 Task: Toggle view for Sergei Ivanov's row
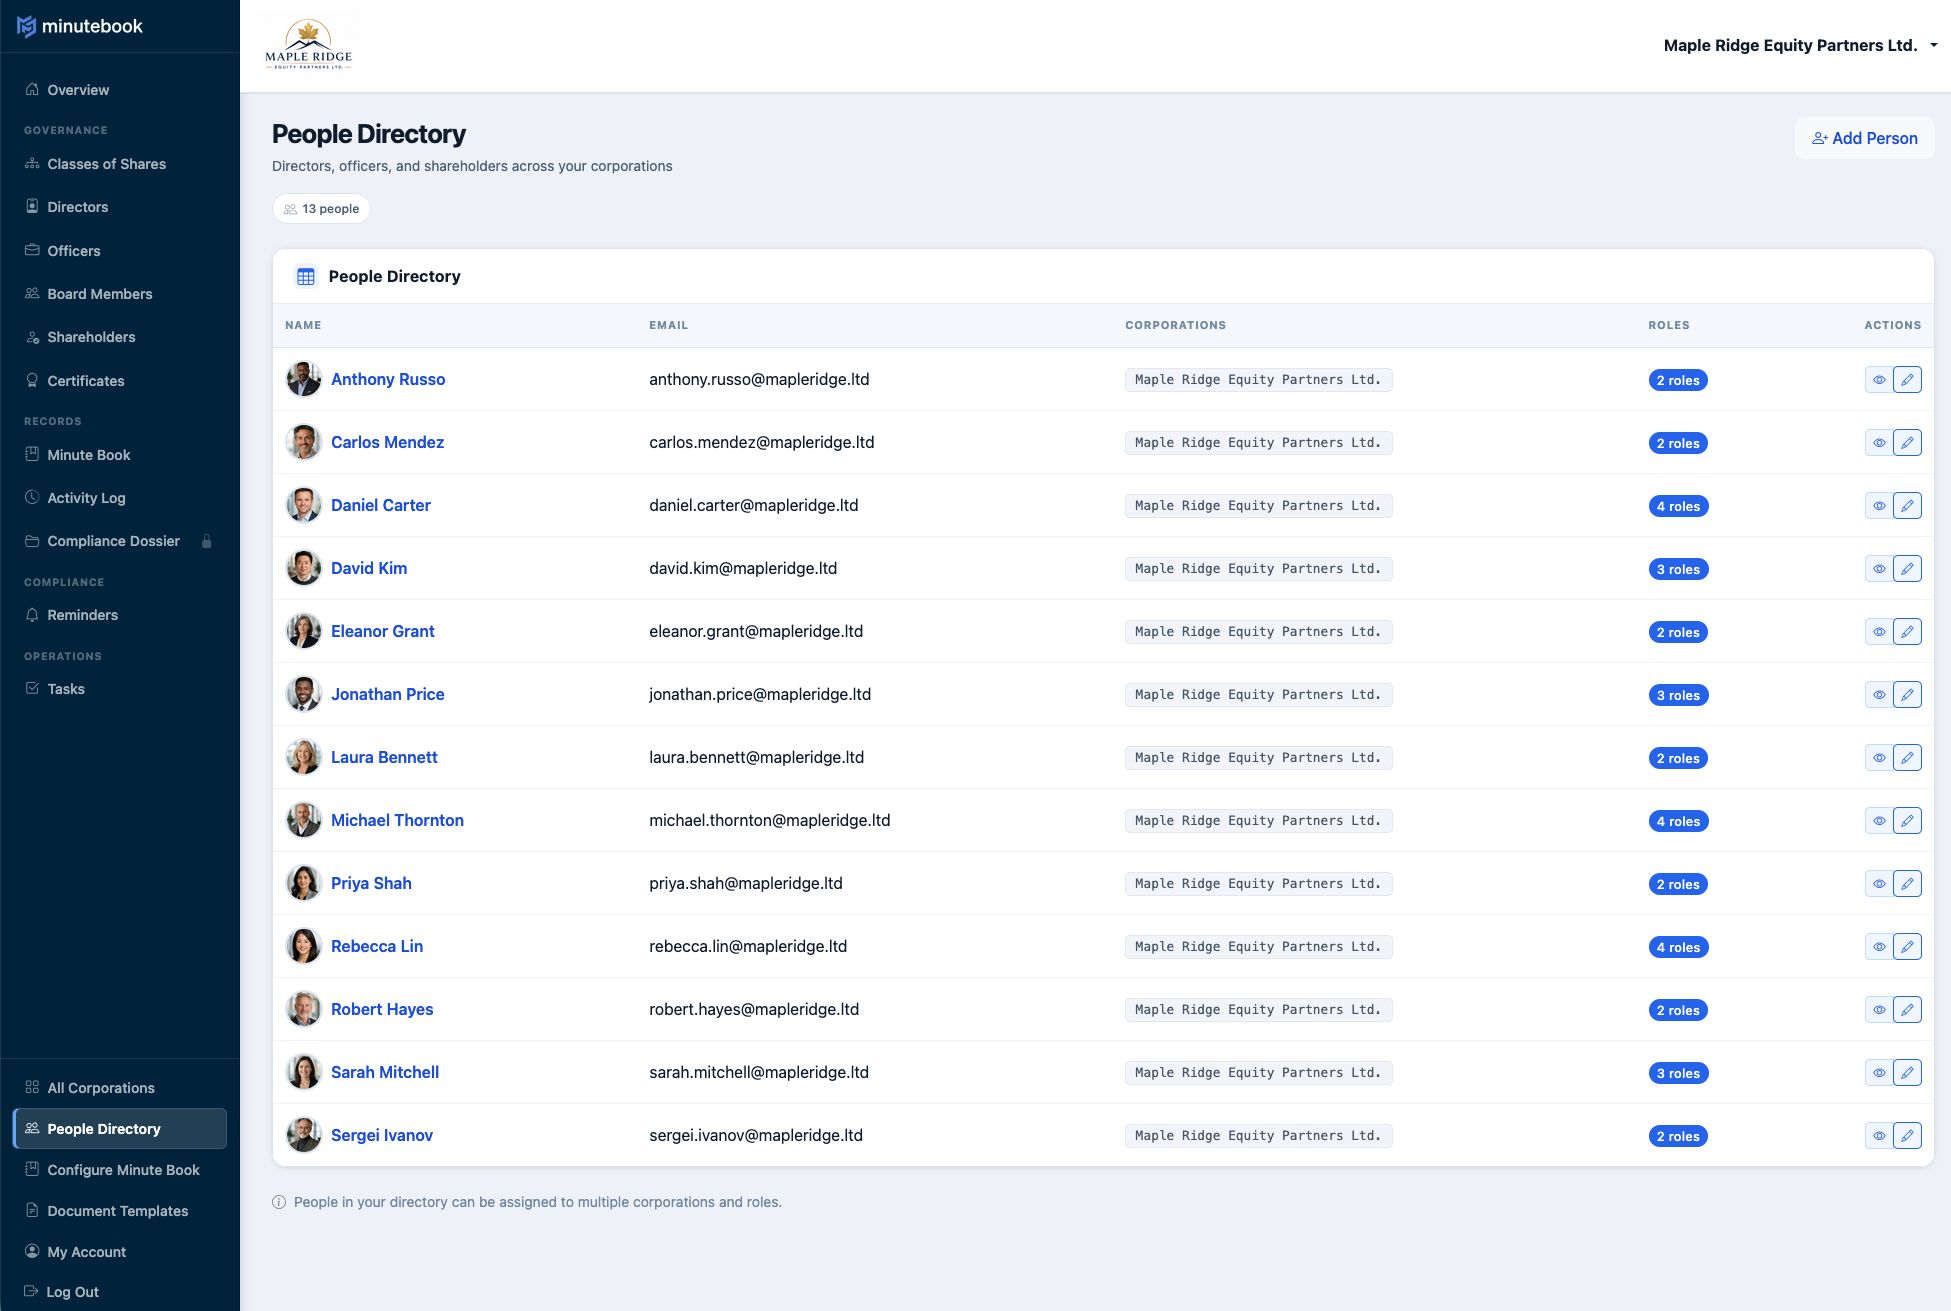tap(1879, 1135)
